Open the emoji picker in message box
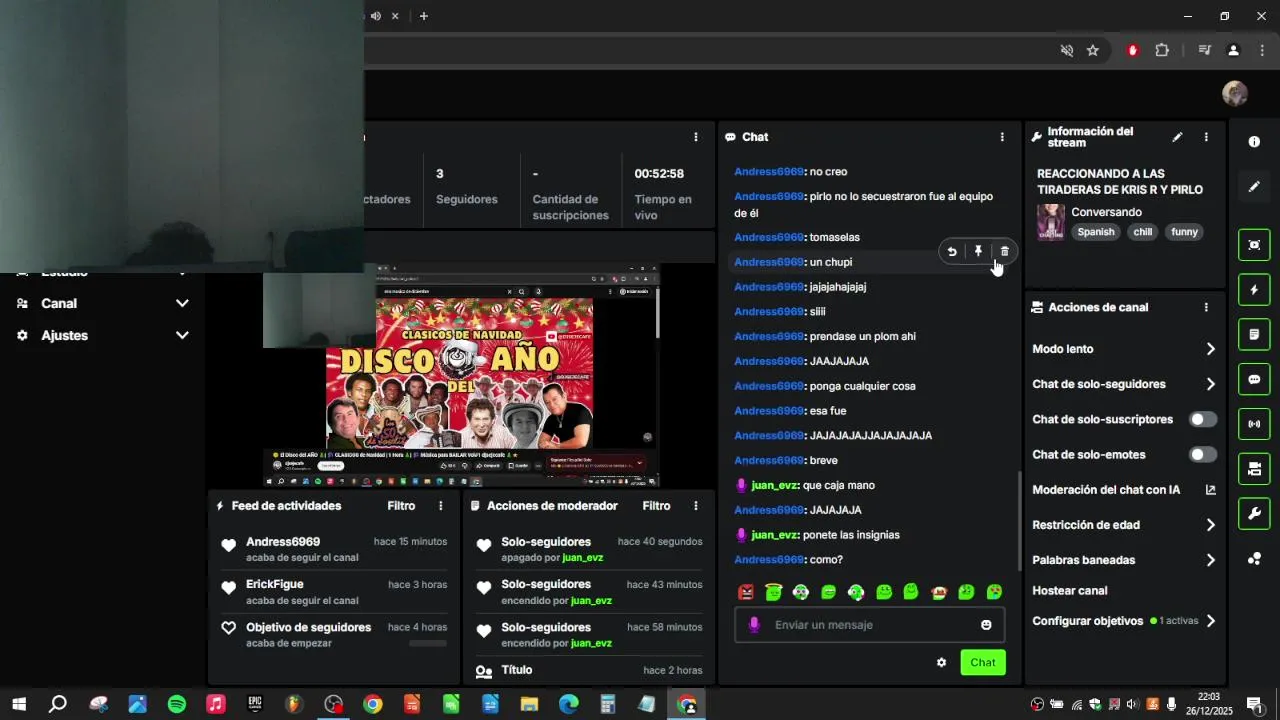Viewport: 1280px width, 720px height. 986,625
